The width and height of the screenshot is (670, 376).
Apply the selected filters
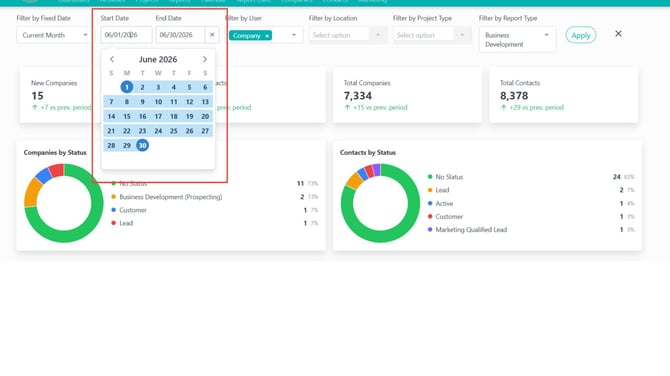point(581,35)
